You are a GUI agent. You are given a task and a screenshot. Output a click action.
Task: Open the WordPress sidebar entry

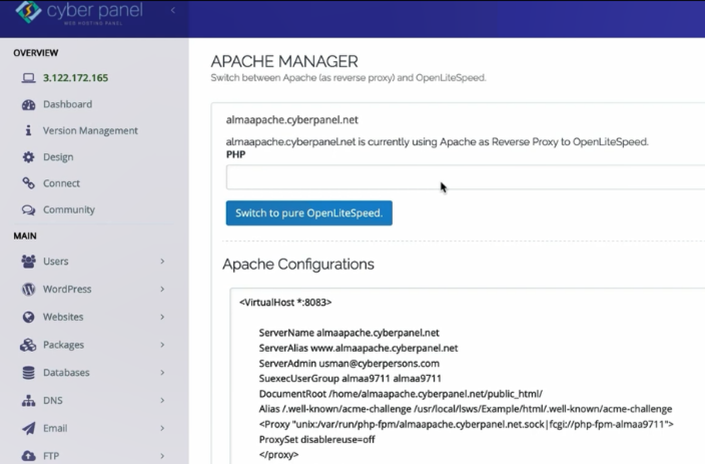[67, 289]
